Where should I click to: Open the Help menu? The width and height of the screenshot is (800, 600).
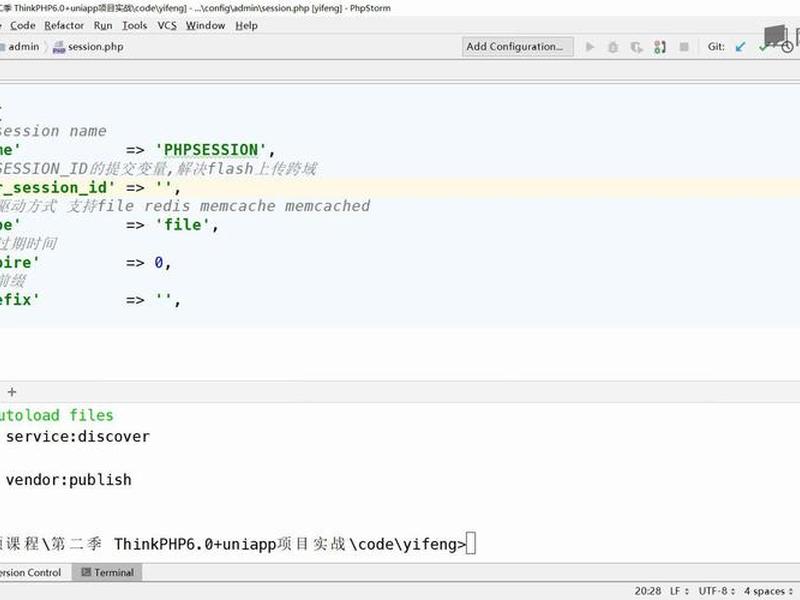[246, 26]
